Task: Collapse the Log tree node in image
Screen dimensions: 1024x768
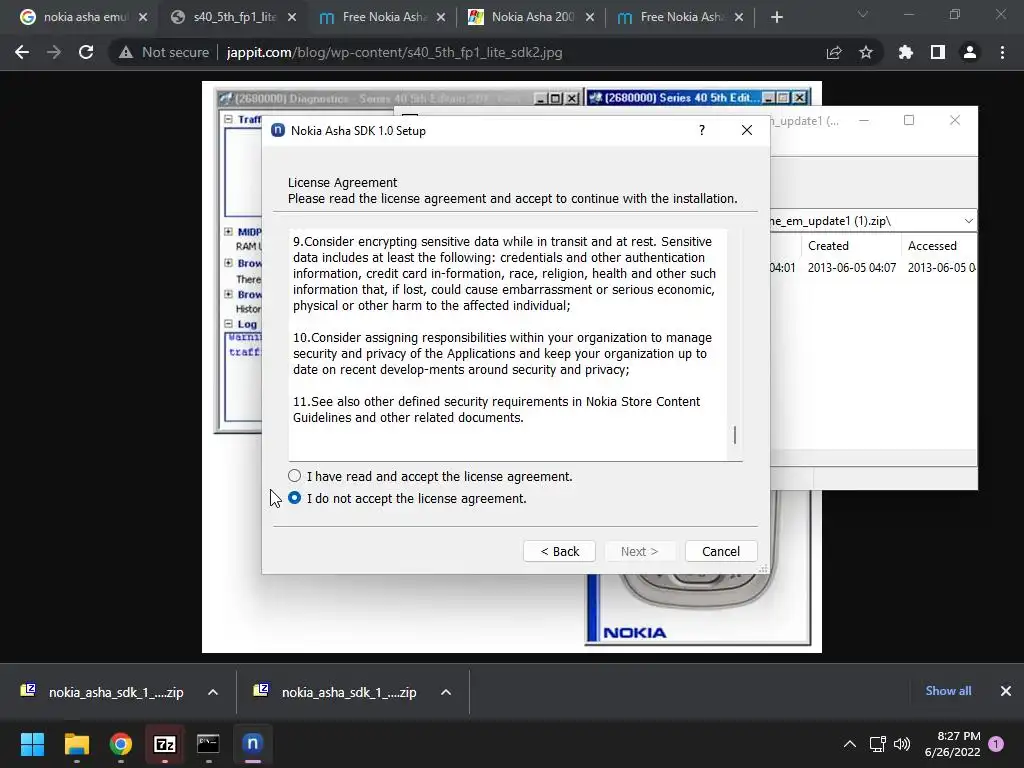Action: tap(228, 323)
